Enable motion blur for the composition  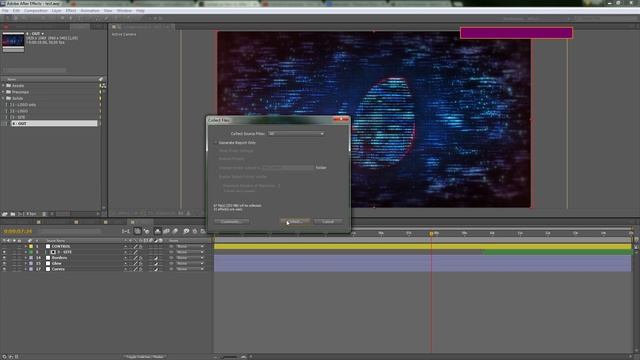click(176, 231)
